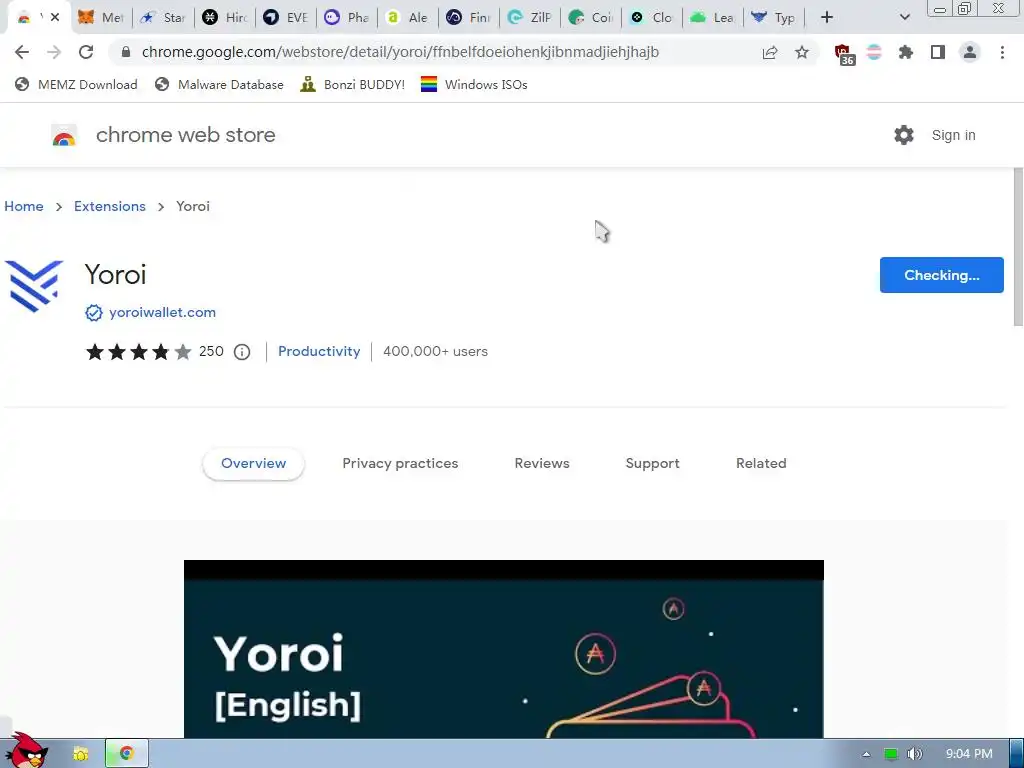1024x768 pixels.
Task: Open the Windows ISOs bookmark
Action: pos(474,84)
